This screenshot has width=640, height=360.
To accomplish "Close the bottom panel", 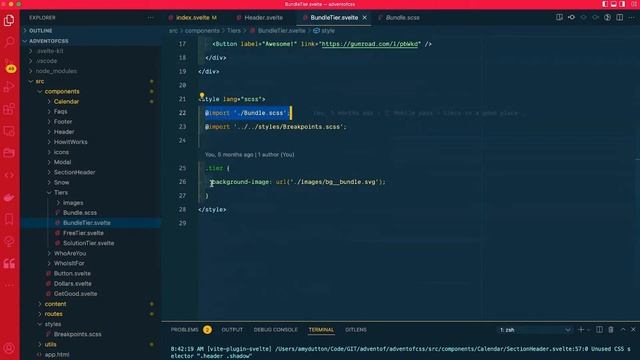I will coord(633,330).
